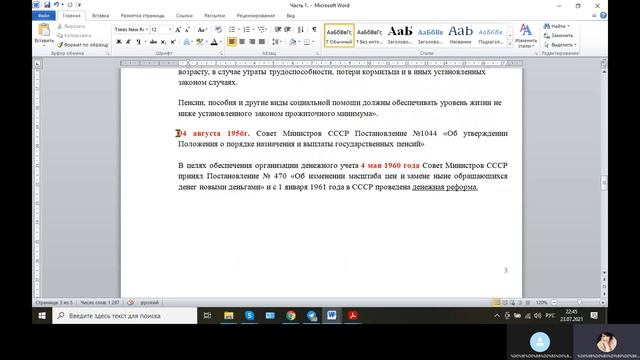
Task: Open the Change Case Aa dropdown
Action: tap(202, 29)
